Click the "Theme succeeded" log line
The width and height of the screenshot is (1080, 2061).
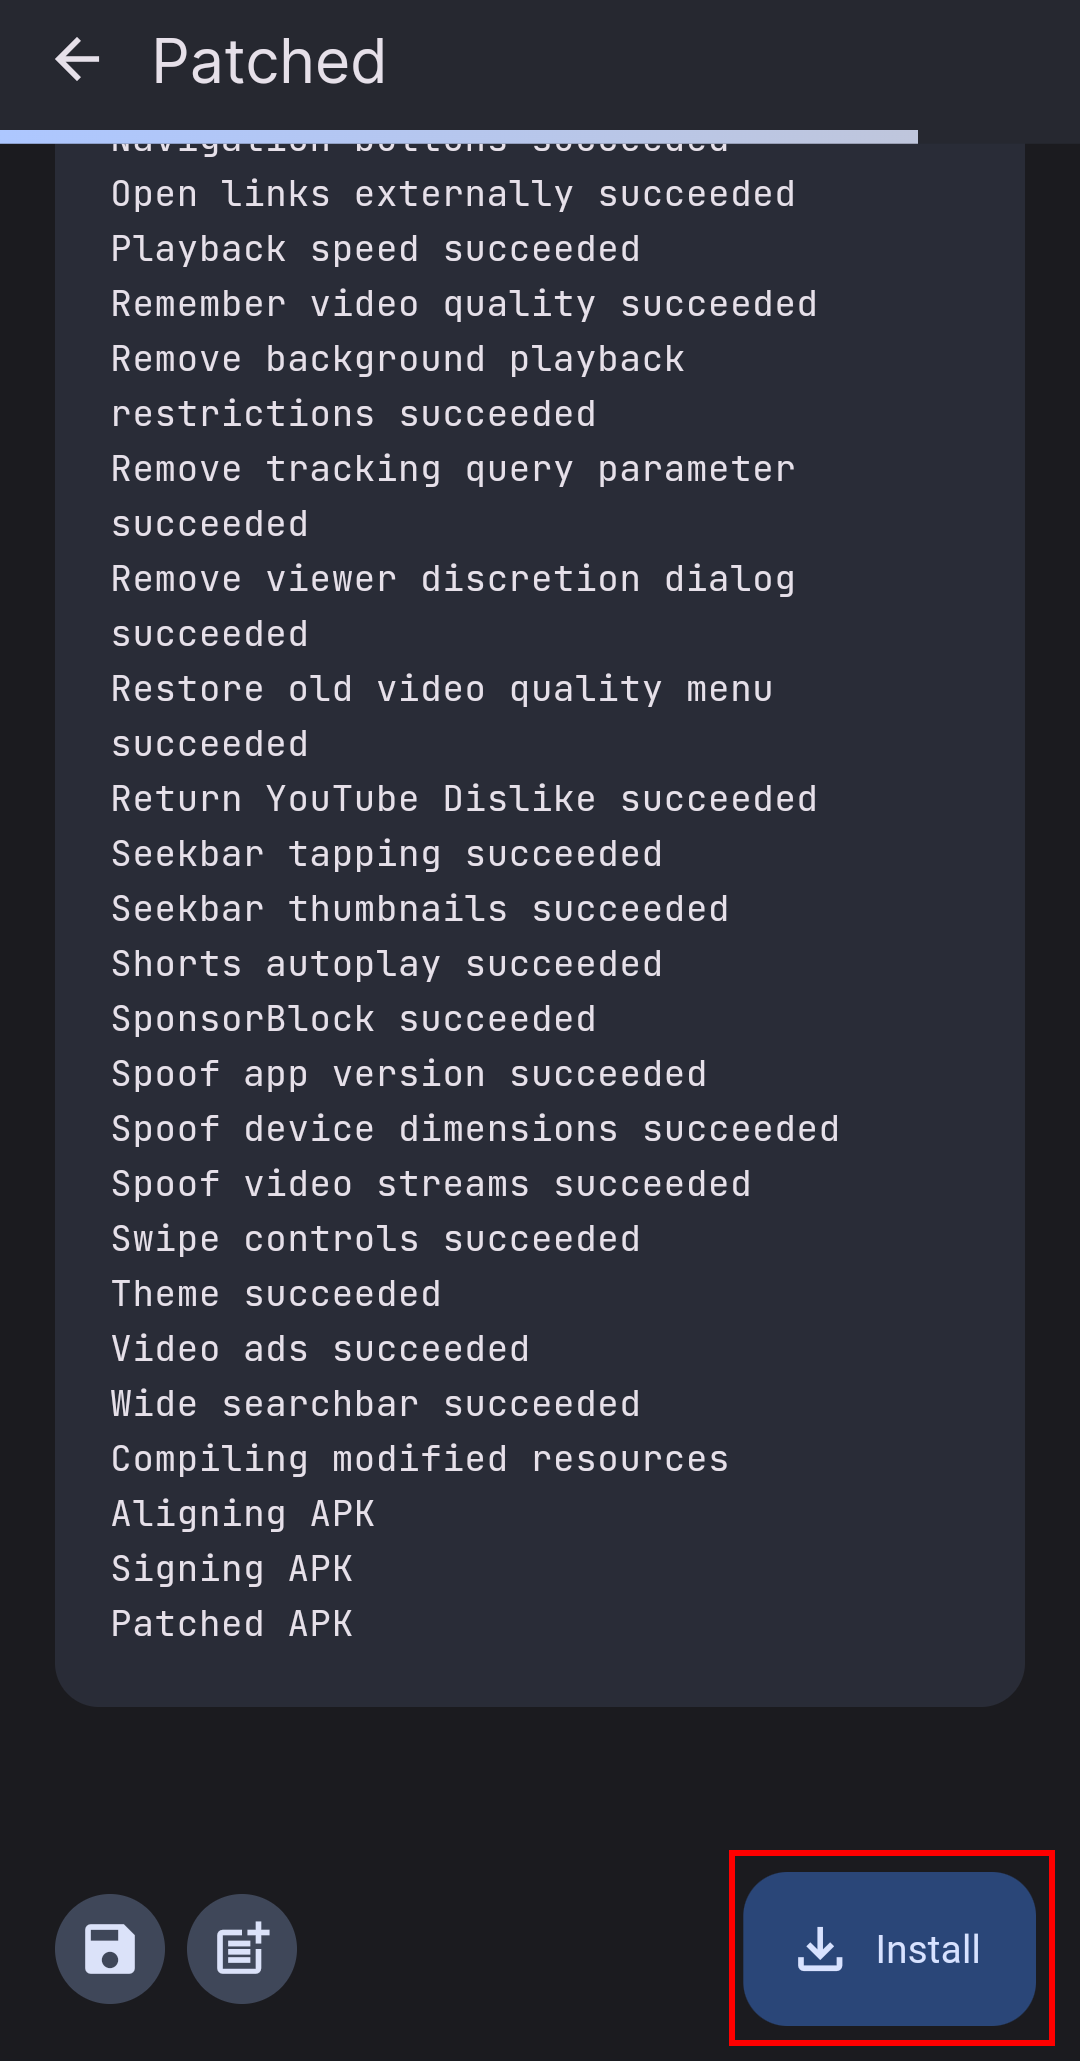[x=276, y=1294]
